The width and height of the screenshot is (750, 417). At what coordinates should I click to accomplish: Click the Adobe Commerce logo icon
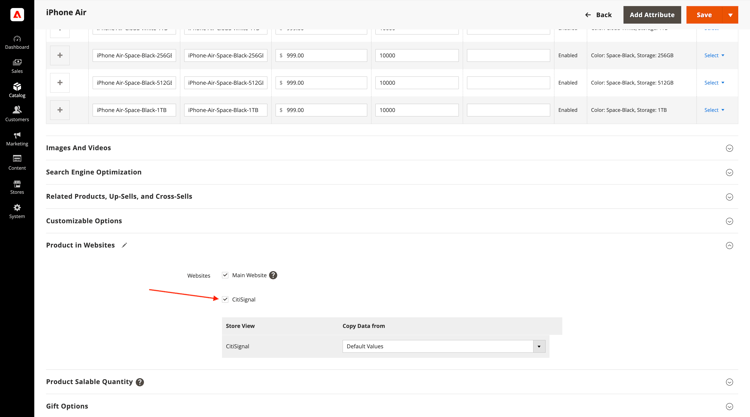pyautogui.click(x=17, y=15)
